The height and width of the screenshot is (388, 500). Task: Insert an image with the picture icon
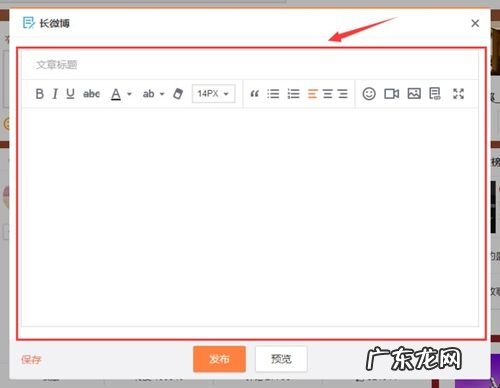414,93
